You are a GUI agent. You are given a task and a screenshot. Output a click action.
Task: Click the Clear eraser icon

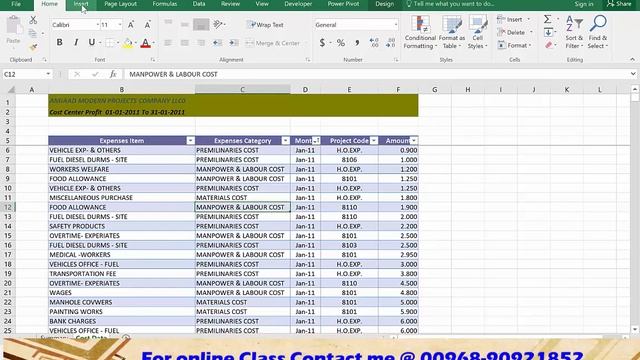tap(549, 45)
